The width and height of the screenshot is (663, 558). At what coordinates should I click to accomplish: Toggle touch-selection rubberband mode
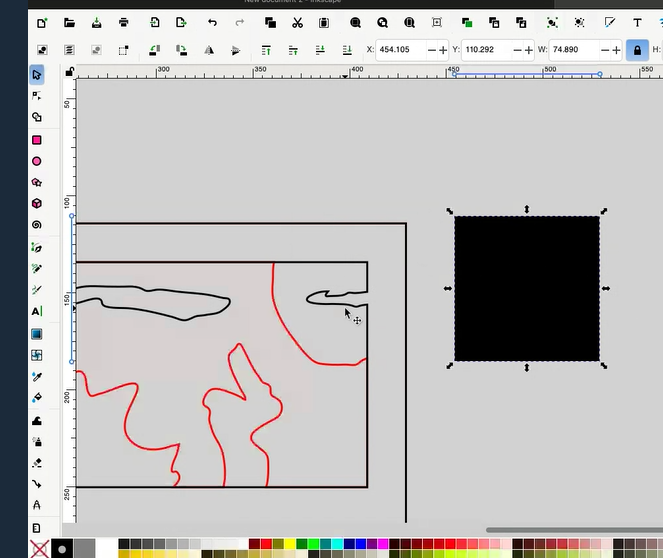(x=123, y=50)
